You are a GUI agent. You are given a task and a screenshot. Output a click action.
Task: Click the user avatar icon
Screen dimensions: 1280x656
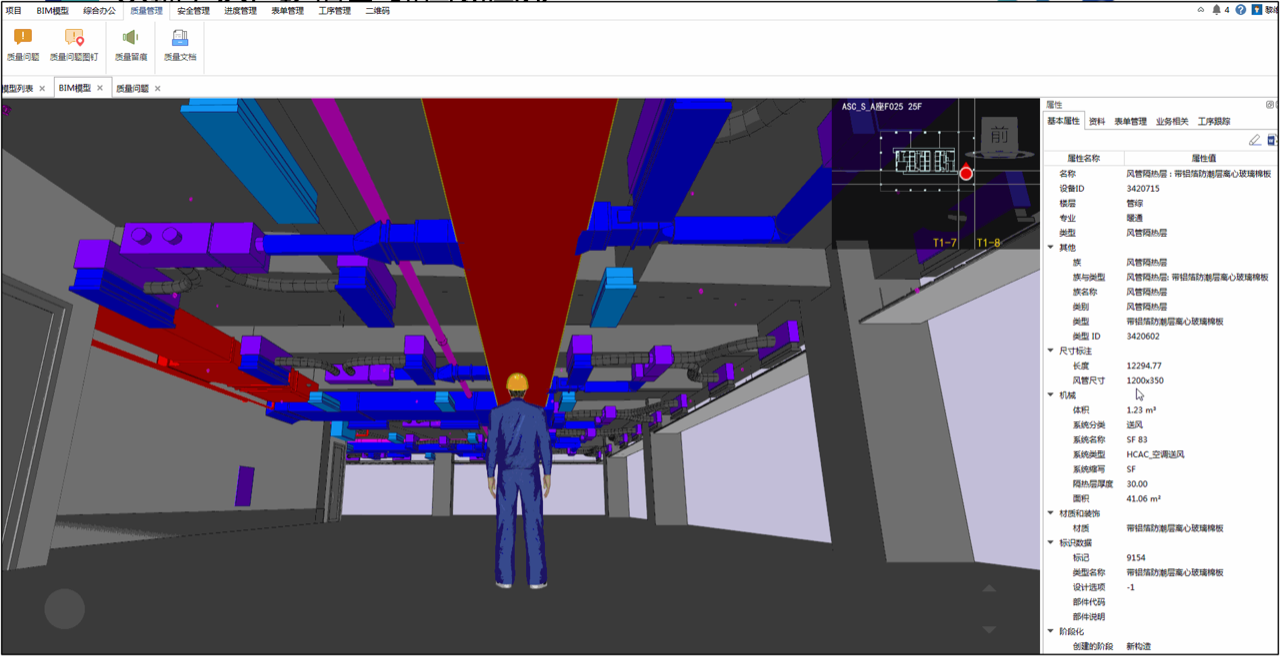click(1256, 10)
